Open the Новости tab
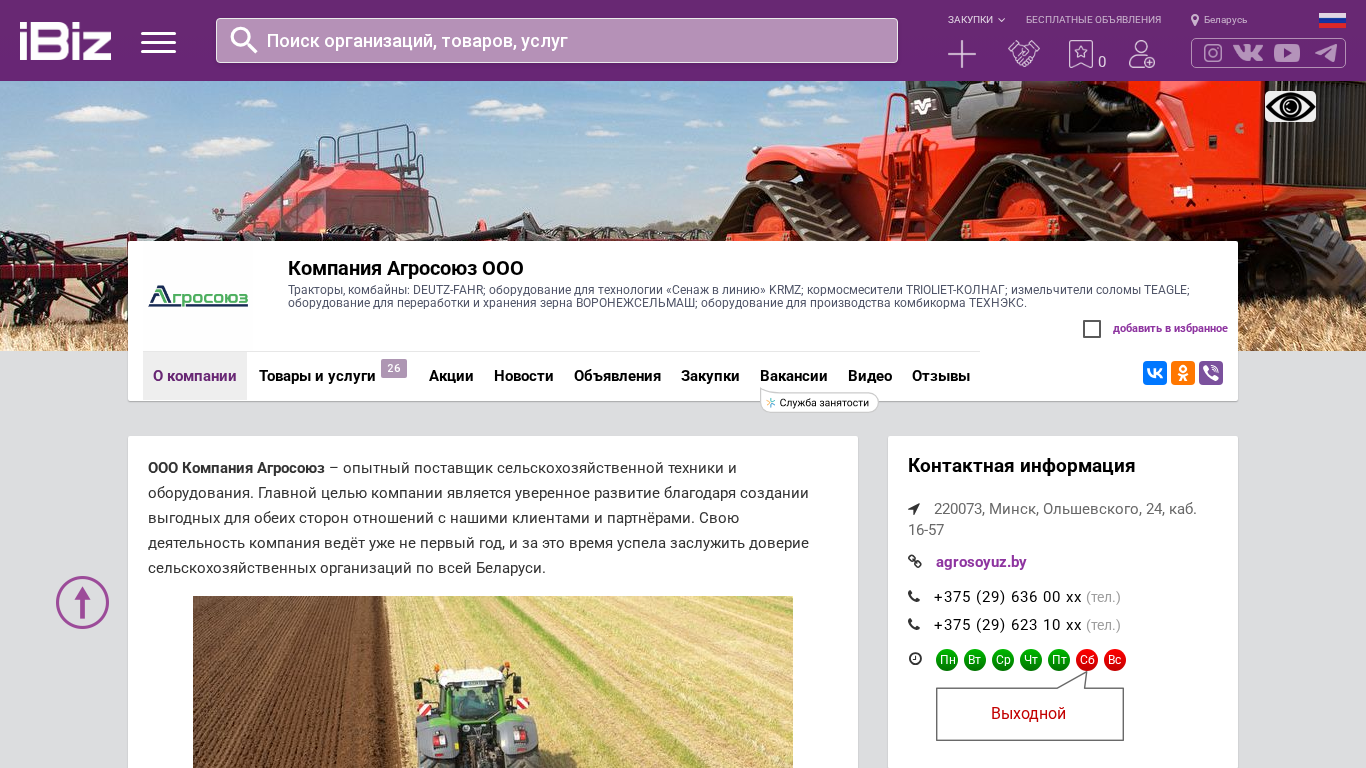1366x768 pixels. 524,376
